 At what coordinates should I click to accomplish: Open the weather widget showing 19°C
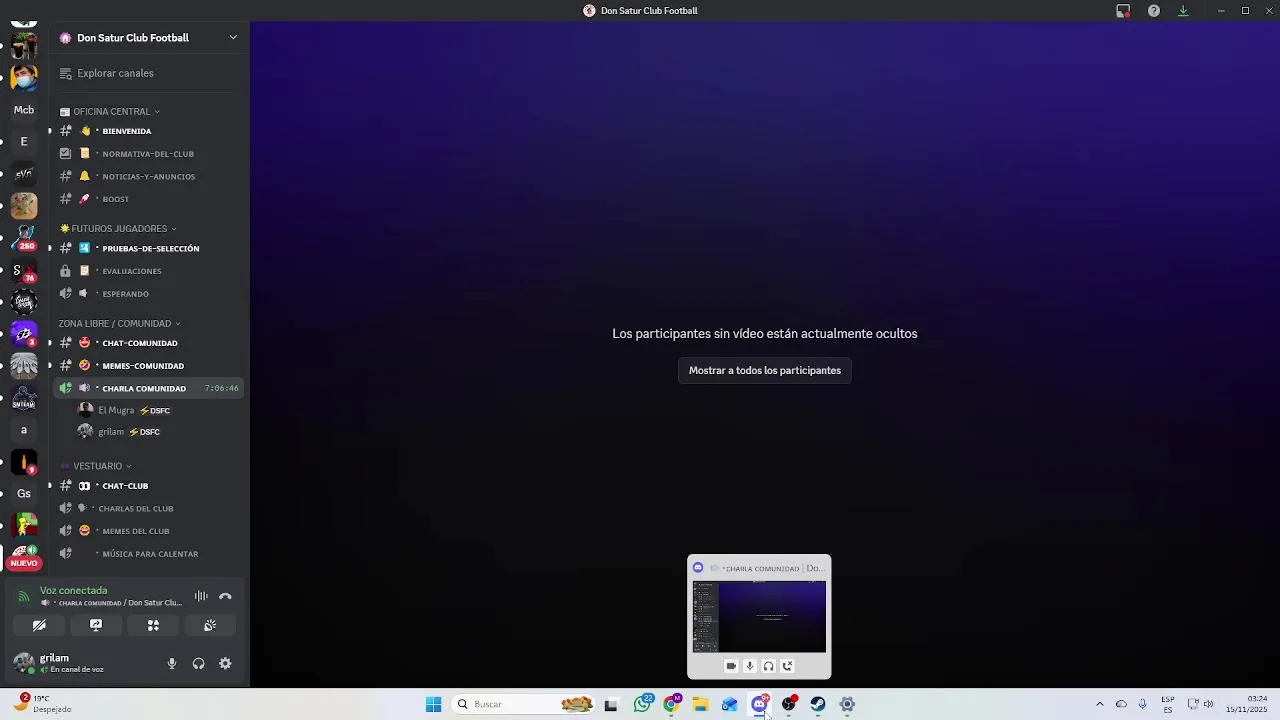click(x=42, y=703)
